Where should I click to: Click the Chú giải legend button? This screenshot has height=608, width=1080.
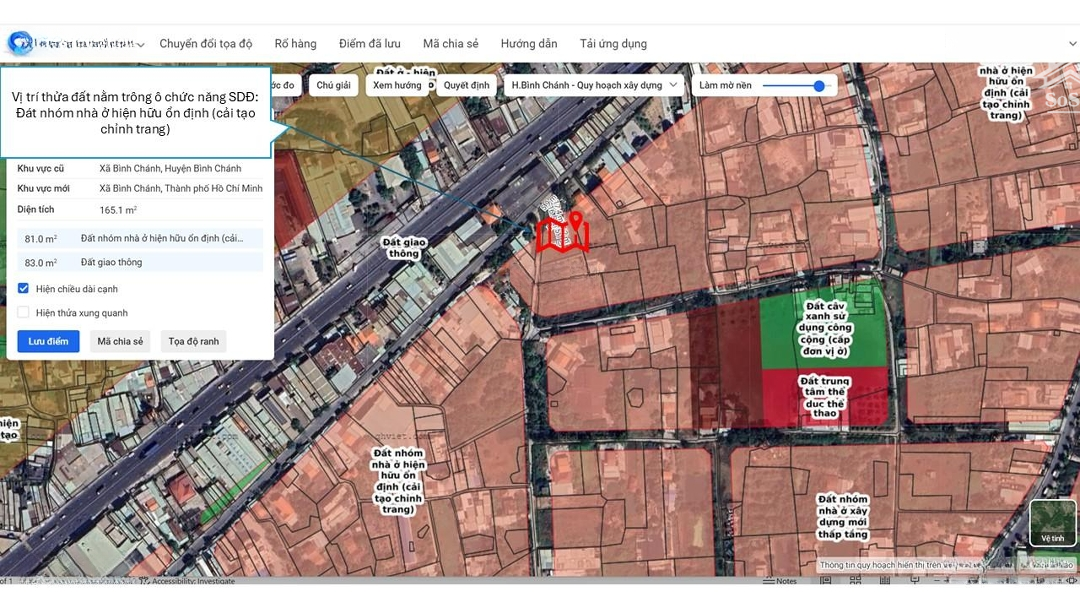tap(333, 86)
